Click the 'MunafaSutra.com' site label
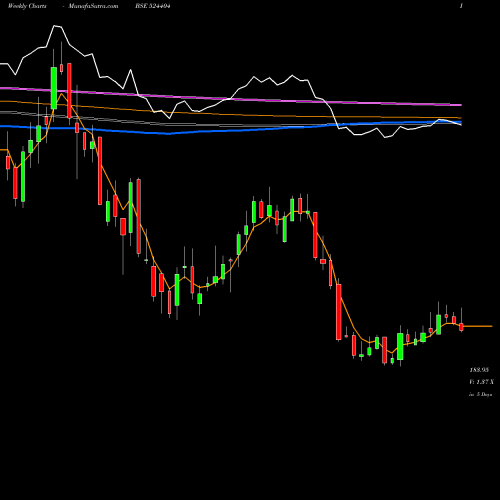This screenshot has width=500, height=500. [x=93, y=6]
